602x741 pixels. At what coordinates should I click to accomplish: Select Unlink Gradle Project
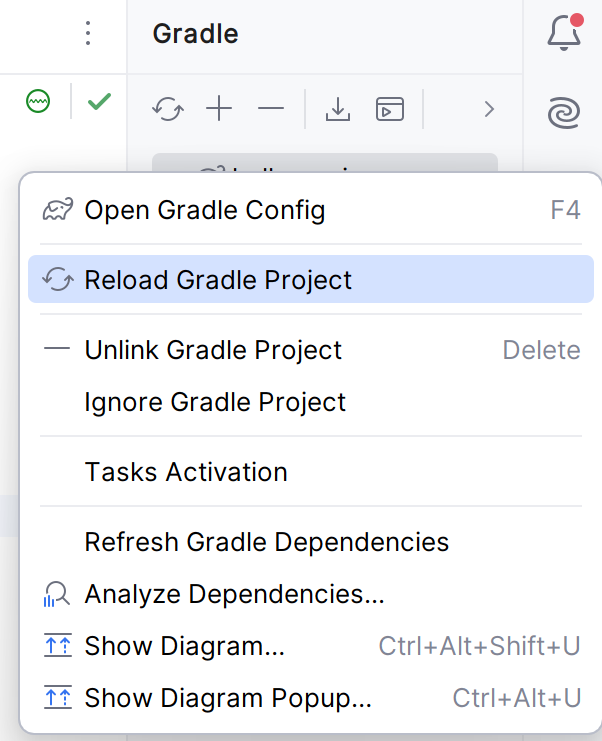pos(213,350)
